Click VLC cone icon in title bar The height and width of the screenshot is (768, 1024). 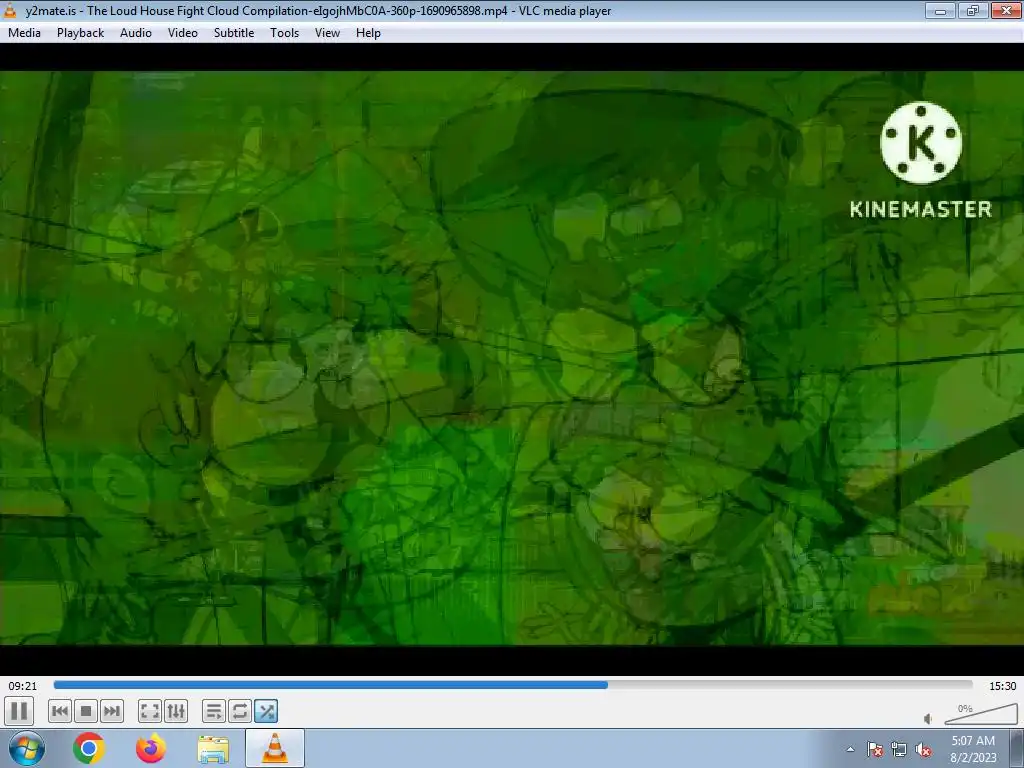[10, 10]
